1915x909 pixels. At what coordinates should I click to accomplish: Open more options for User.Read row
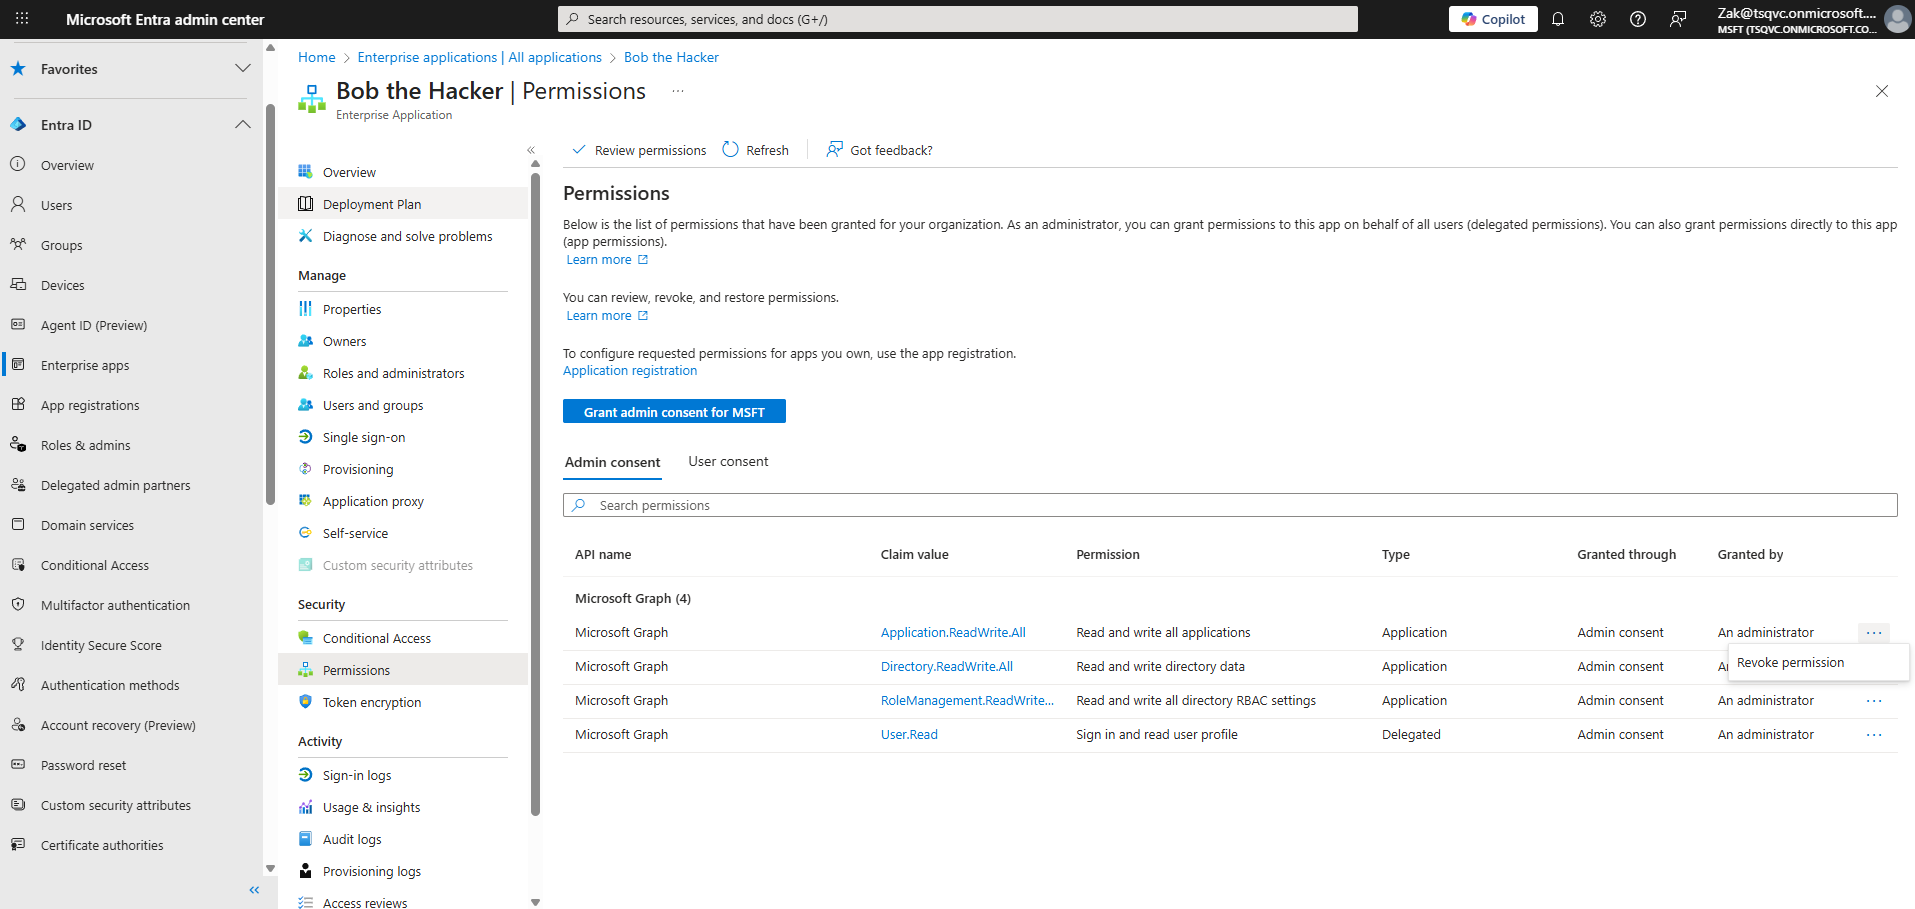[x=1873, y=735]
